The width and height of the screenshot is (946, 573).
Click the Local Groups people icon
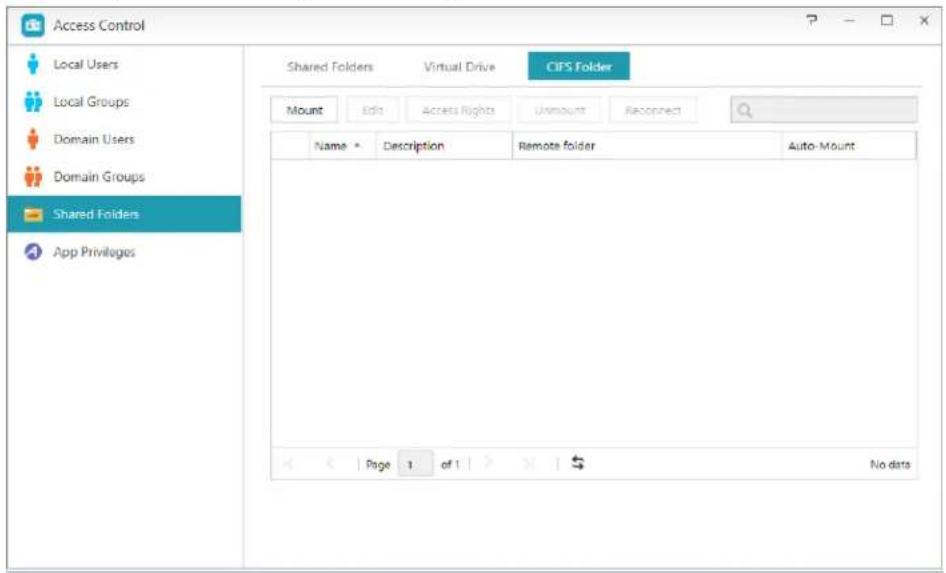click(x=33, y=102)
